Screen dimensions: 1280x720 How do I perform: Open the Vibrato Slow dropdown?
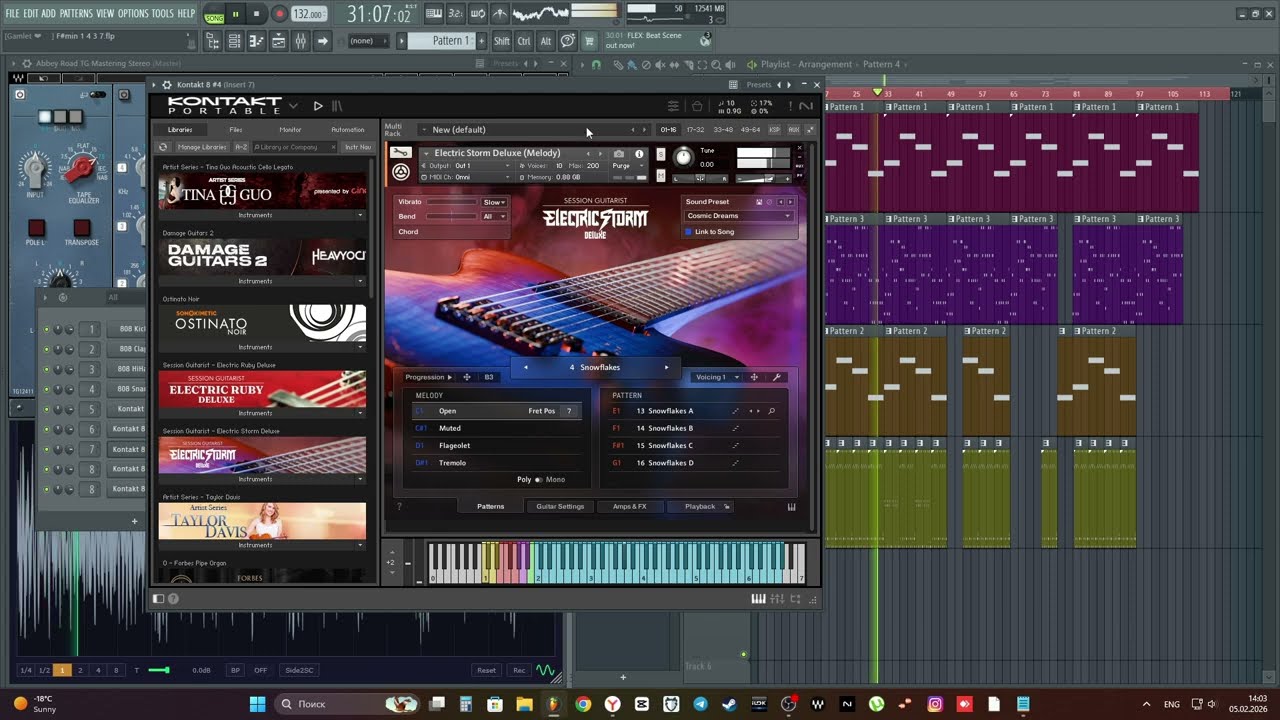(494, 202)
